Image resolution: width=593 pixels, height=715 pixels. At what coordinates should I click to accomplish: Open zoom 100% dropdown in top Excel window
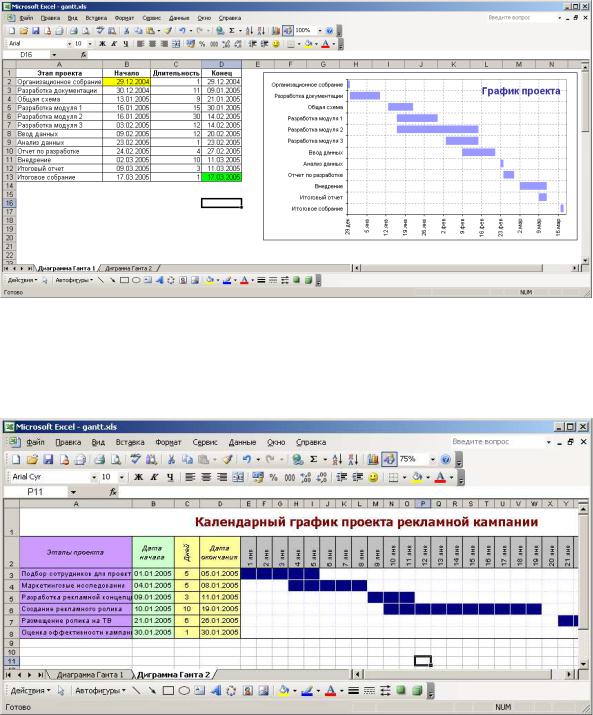(x=320, y=31)
